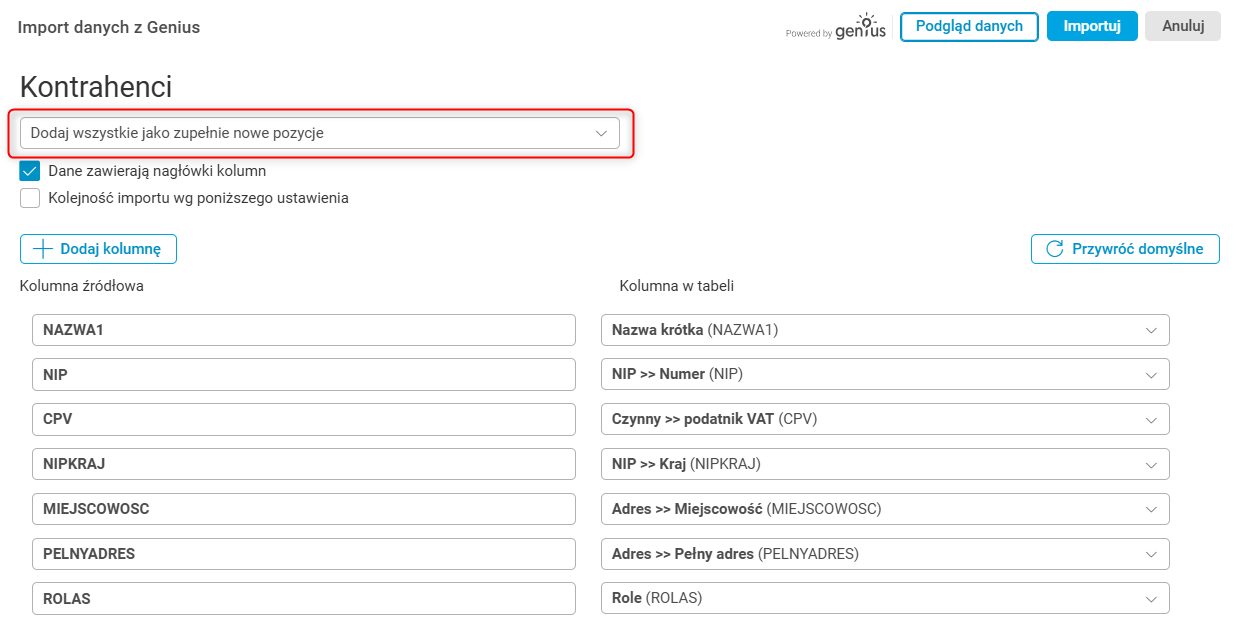1239x619 pixels.
Task: Select the MIEJSCOWOSC source column field
Action: (303, 509)
